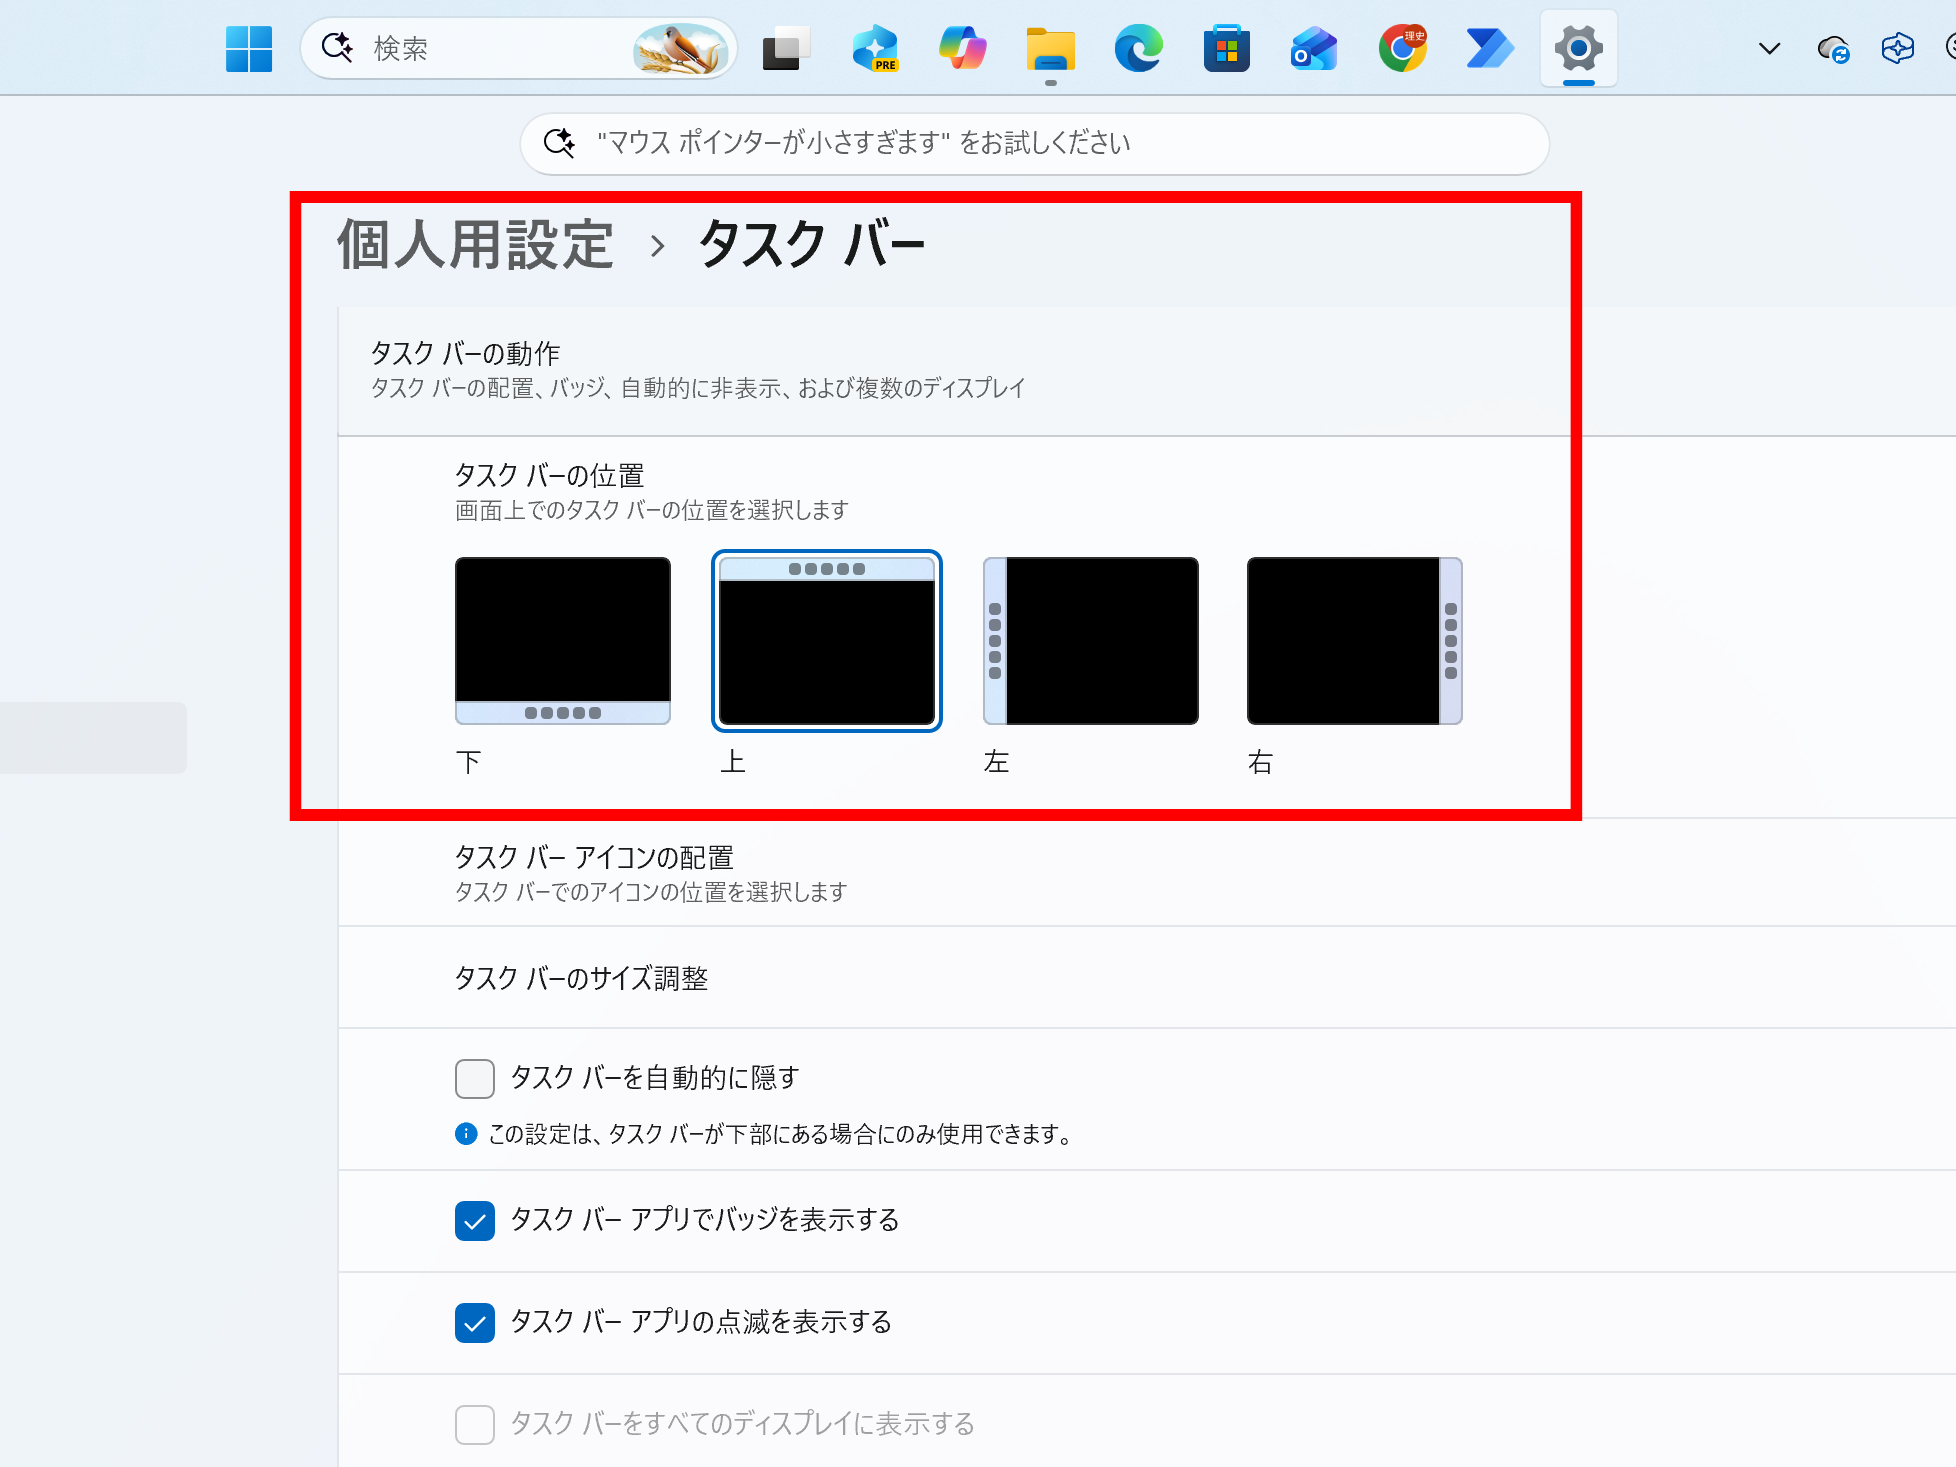Click the bird image in the search box
This screenshot has height=1467, width=1956.
682,49
